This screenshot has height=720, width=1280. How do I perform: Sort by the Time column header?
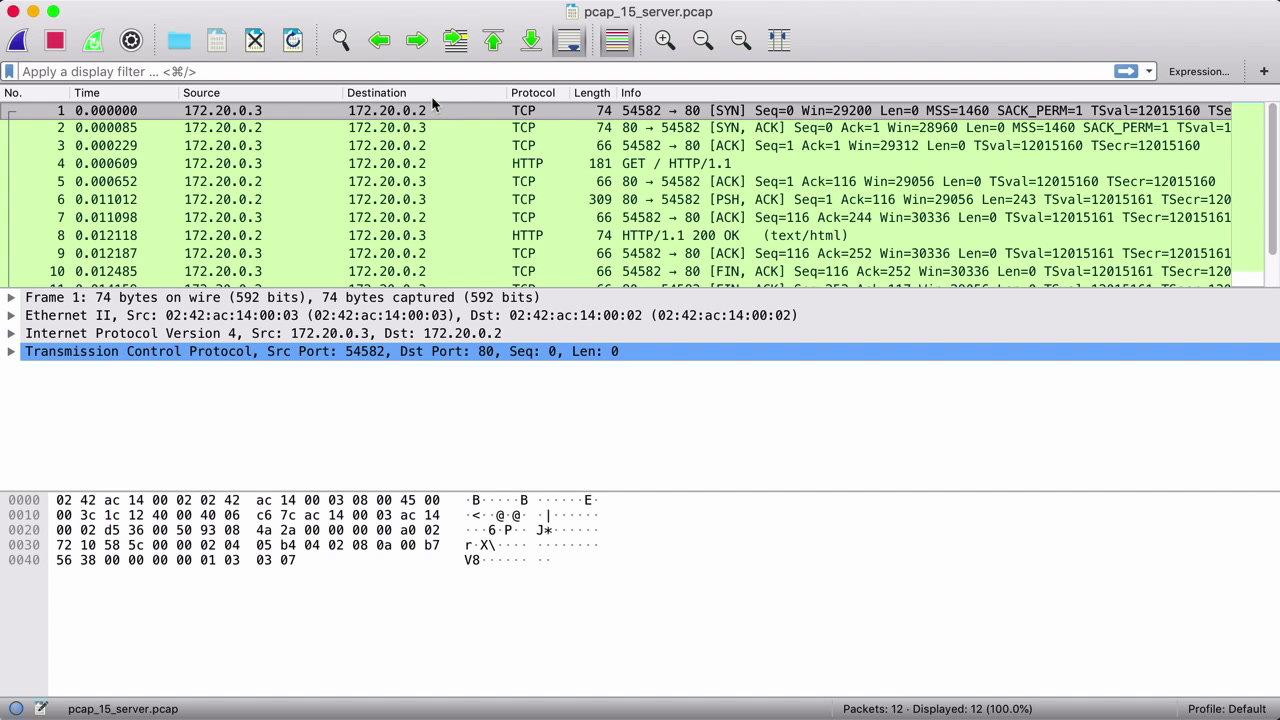click(x=126, y=92)
